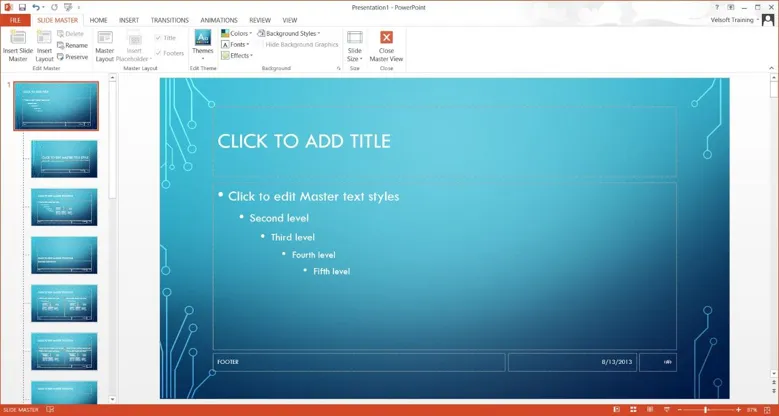Click the Click to Add Title placeholder

pyautogui.click(x=445, y=142)
